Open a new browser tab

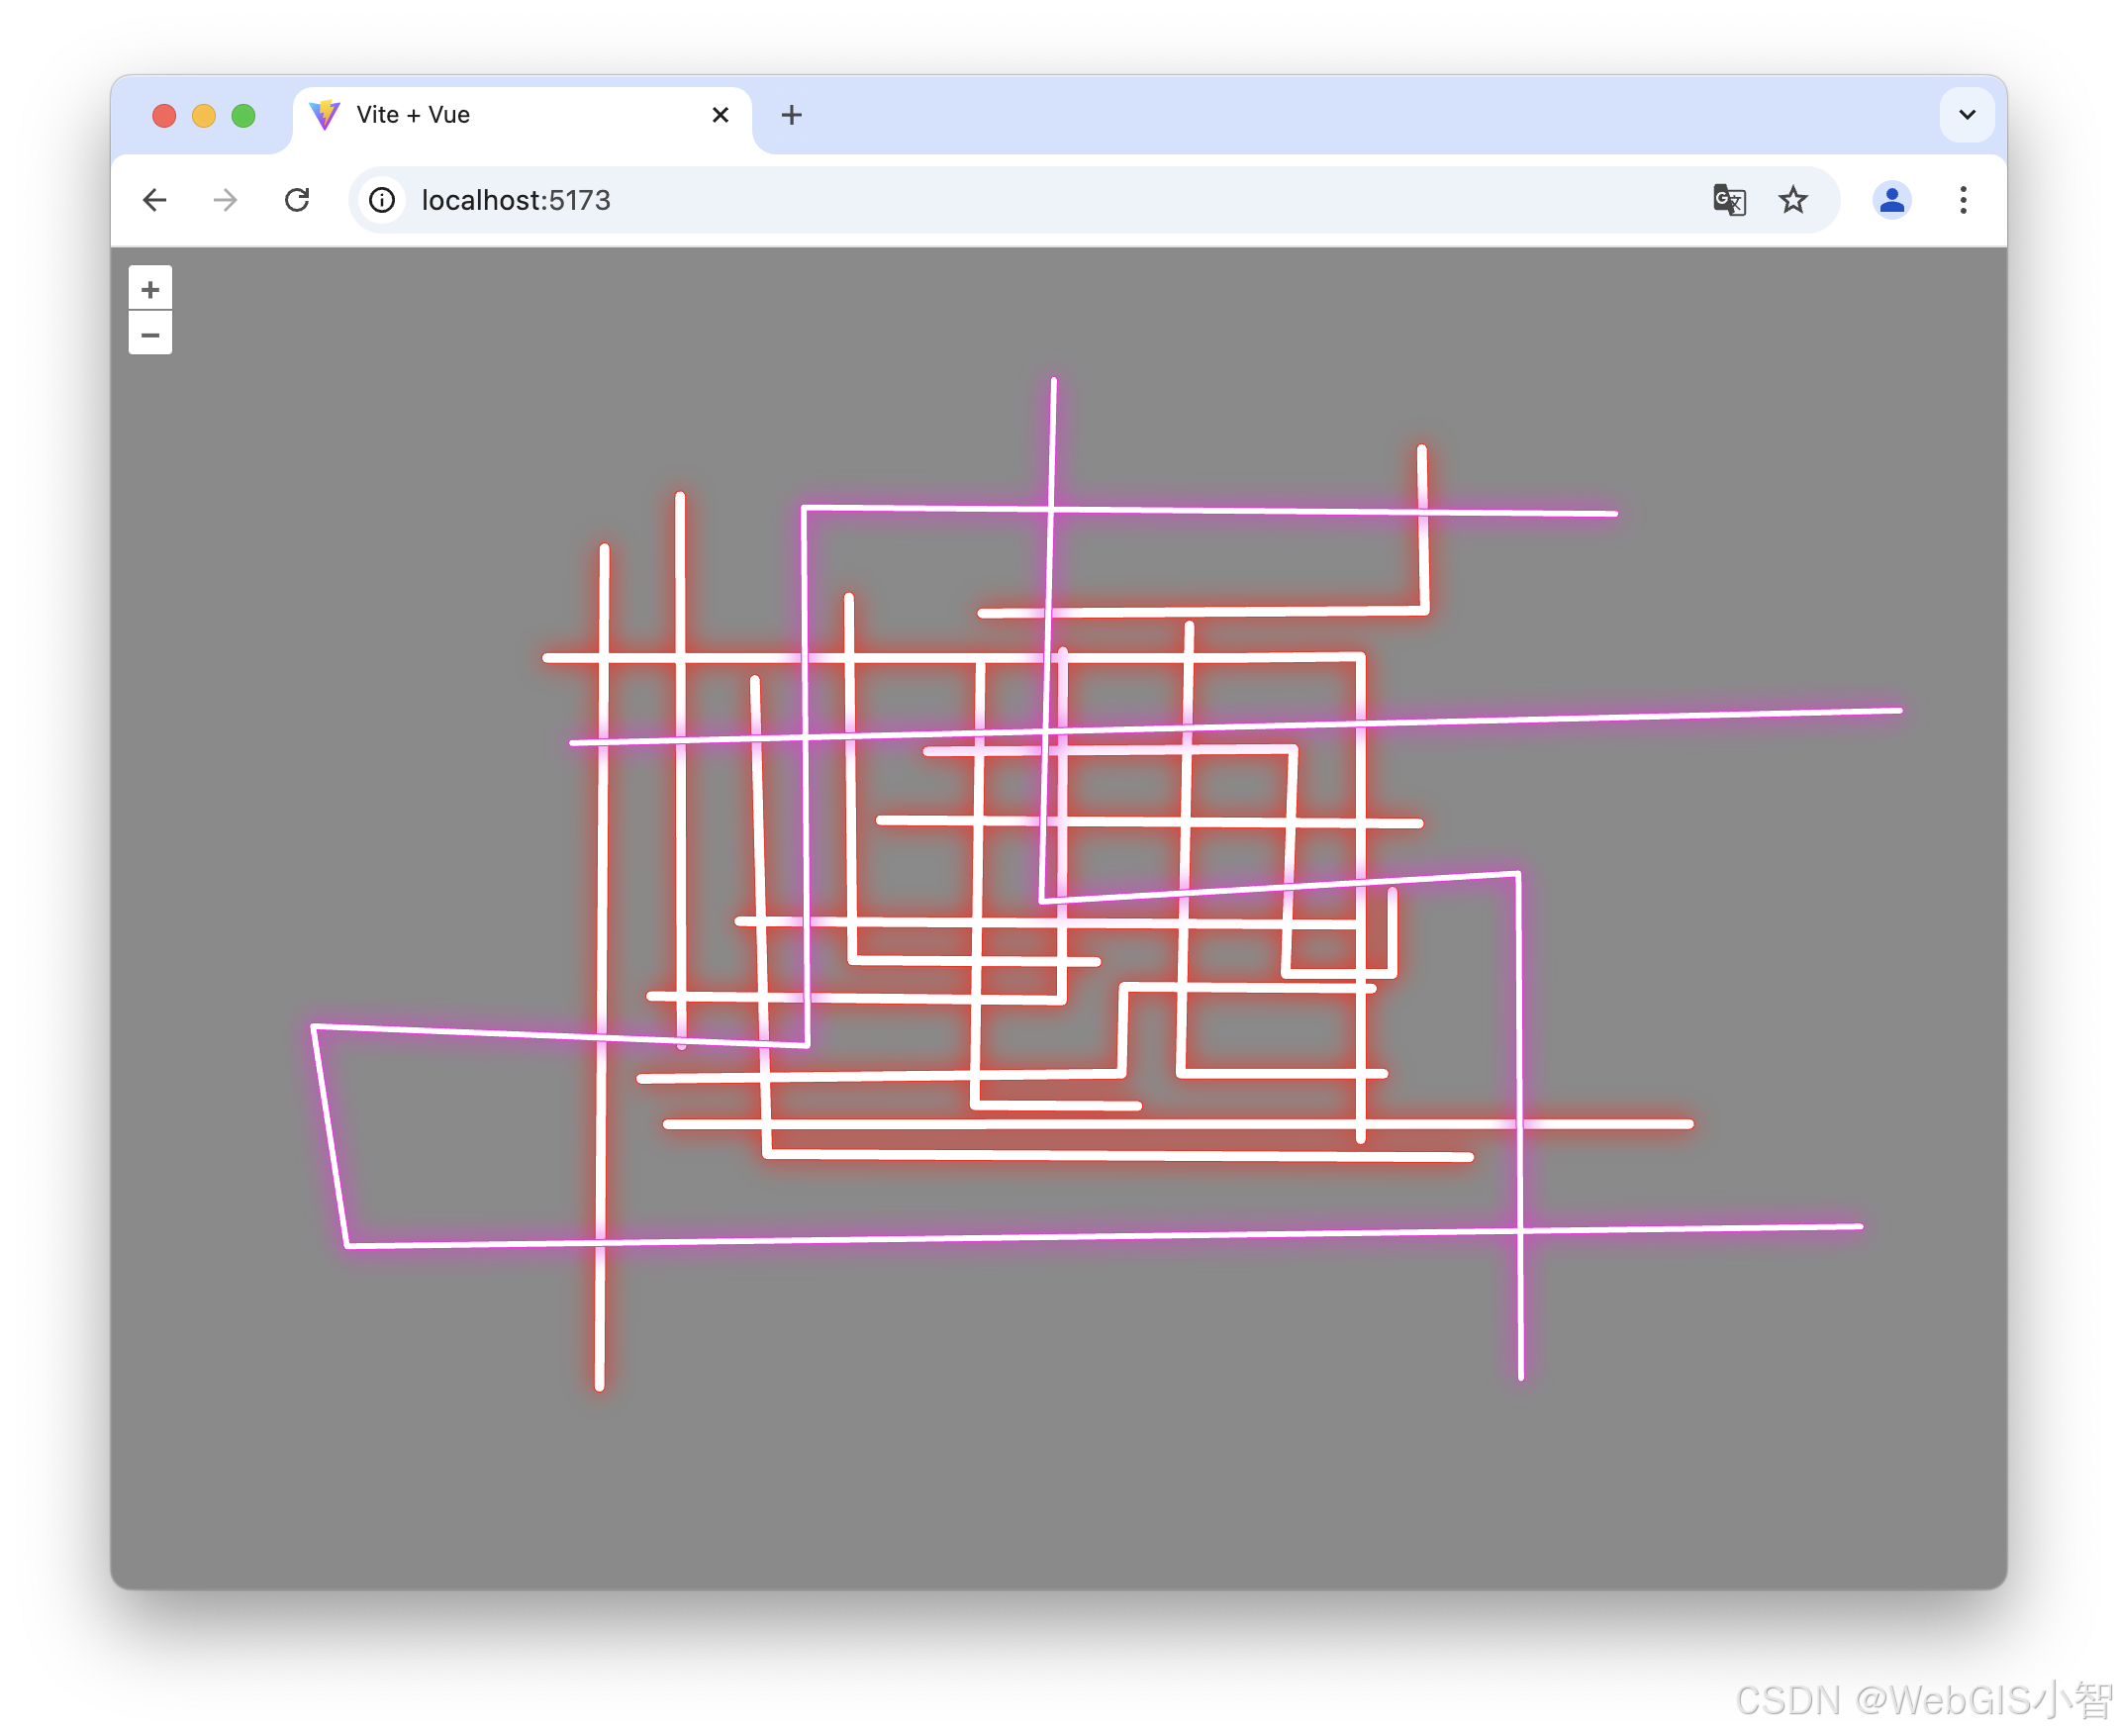[791, 115]
